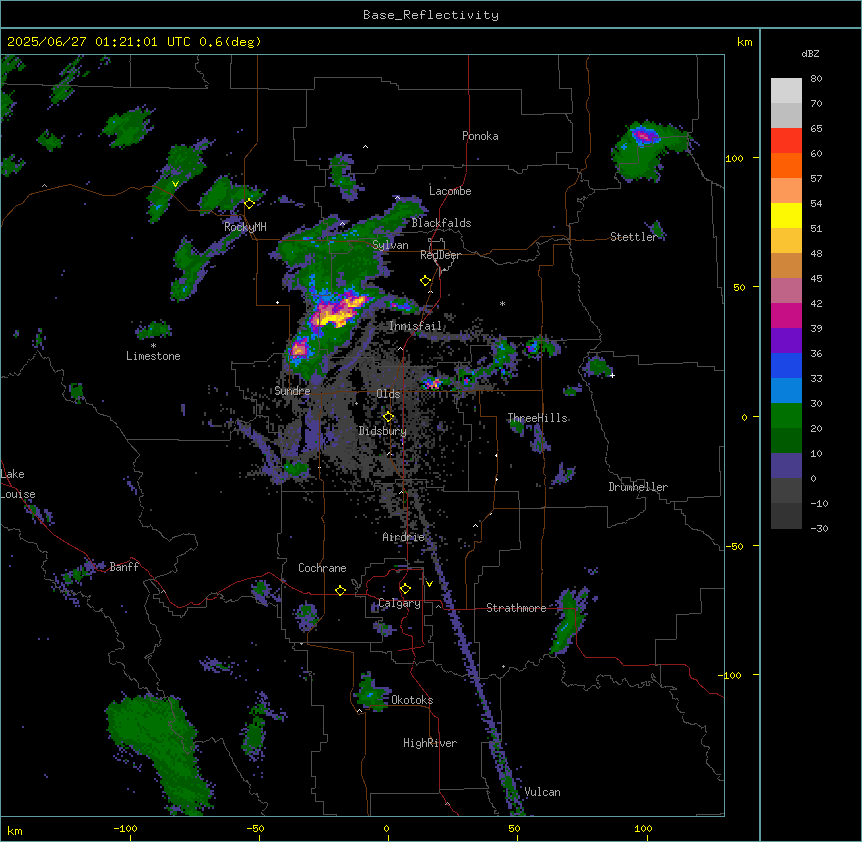
Task: Click the yellow station marker inside Calgary
Action: pos(405,589)
